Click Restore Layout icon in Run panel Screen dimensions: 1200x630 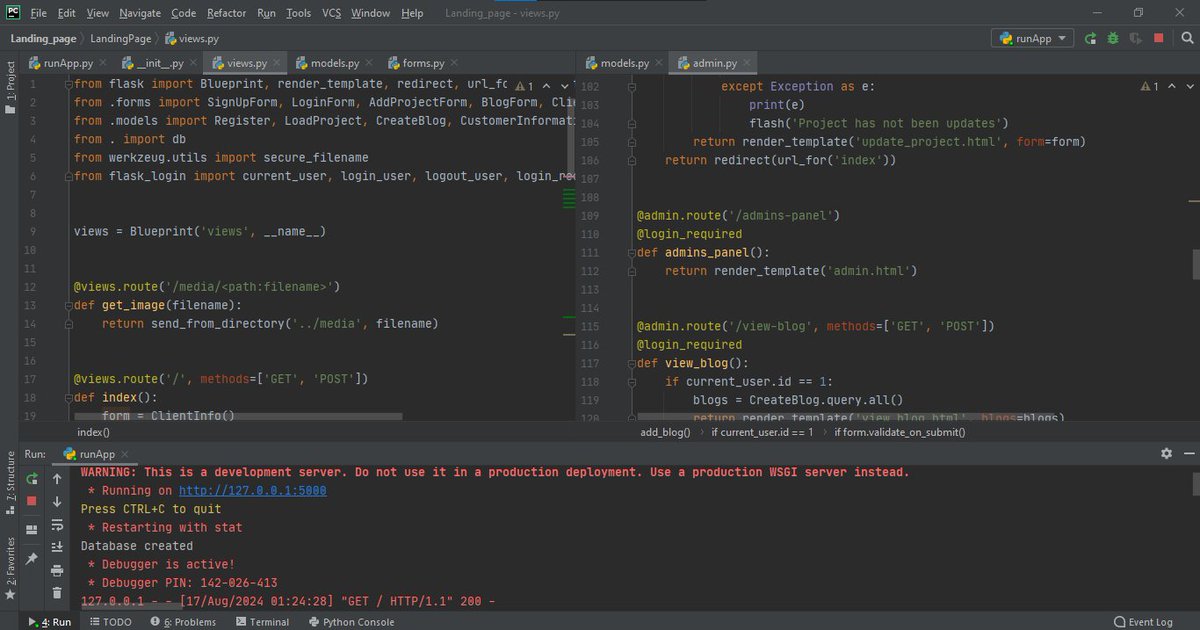pyautogui.click(x=32, y=528)
